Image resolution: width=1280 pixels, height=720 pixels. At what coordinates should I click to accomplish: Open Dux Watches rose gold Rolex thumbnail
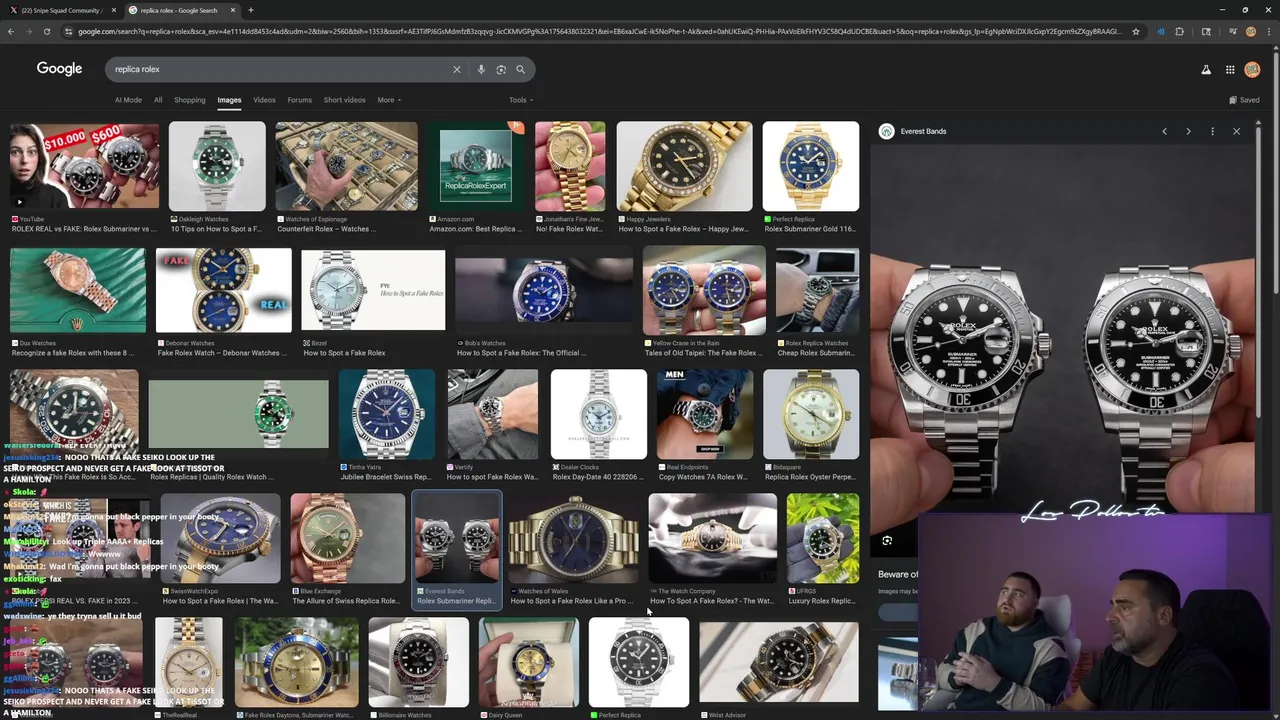(x=78, y=290)
